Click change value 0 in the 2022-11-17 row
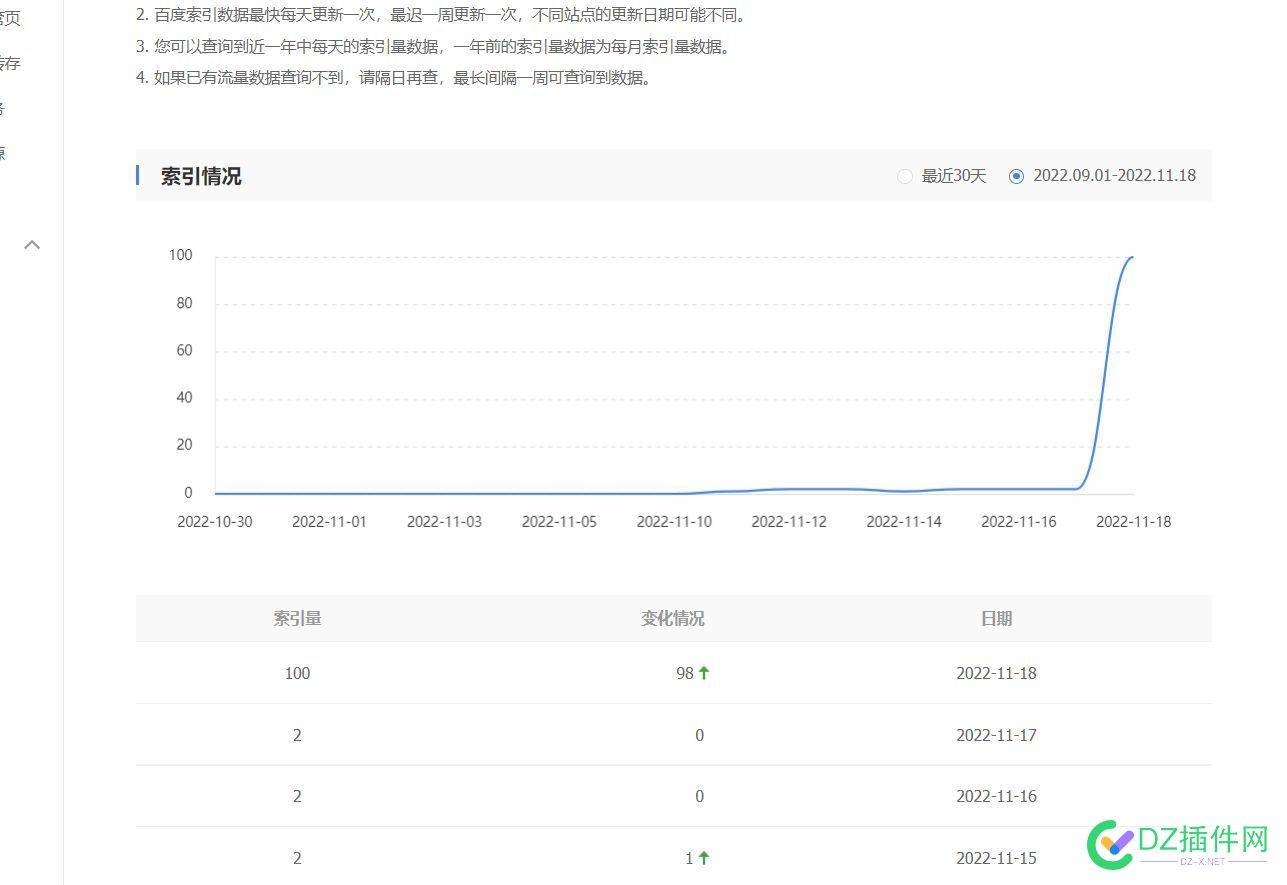Screen dimensions: 1287x885 coord(699,735)
